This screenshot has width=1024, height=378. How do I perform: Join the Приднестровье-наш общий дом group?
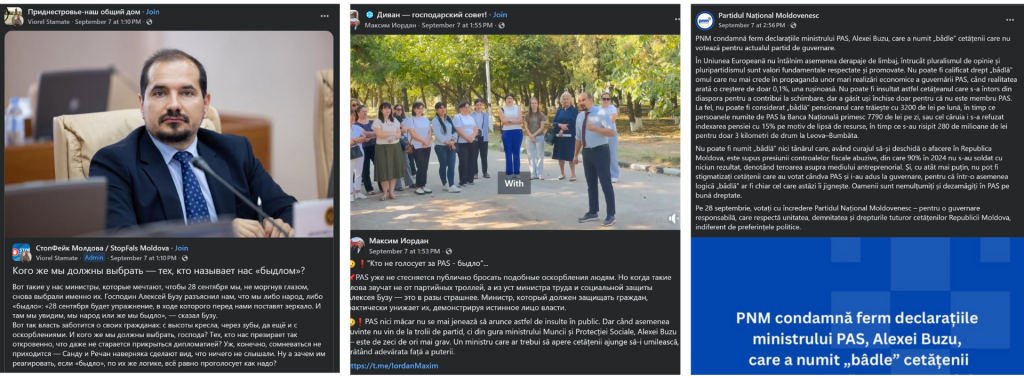[x=152, y=12]
